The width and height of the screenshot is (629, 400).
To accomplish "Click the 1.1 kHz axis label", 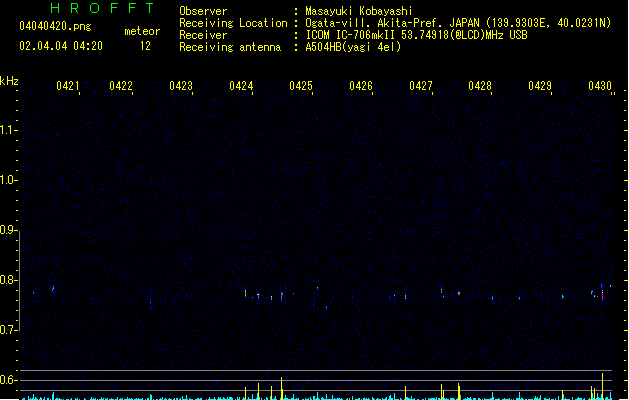I will [x=8, y=130].
